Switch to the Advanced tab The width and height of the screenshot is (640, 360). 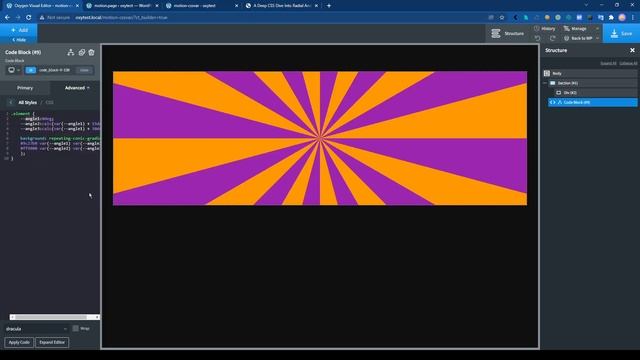77,88
